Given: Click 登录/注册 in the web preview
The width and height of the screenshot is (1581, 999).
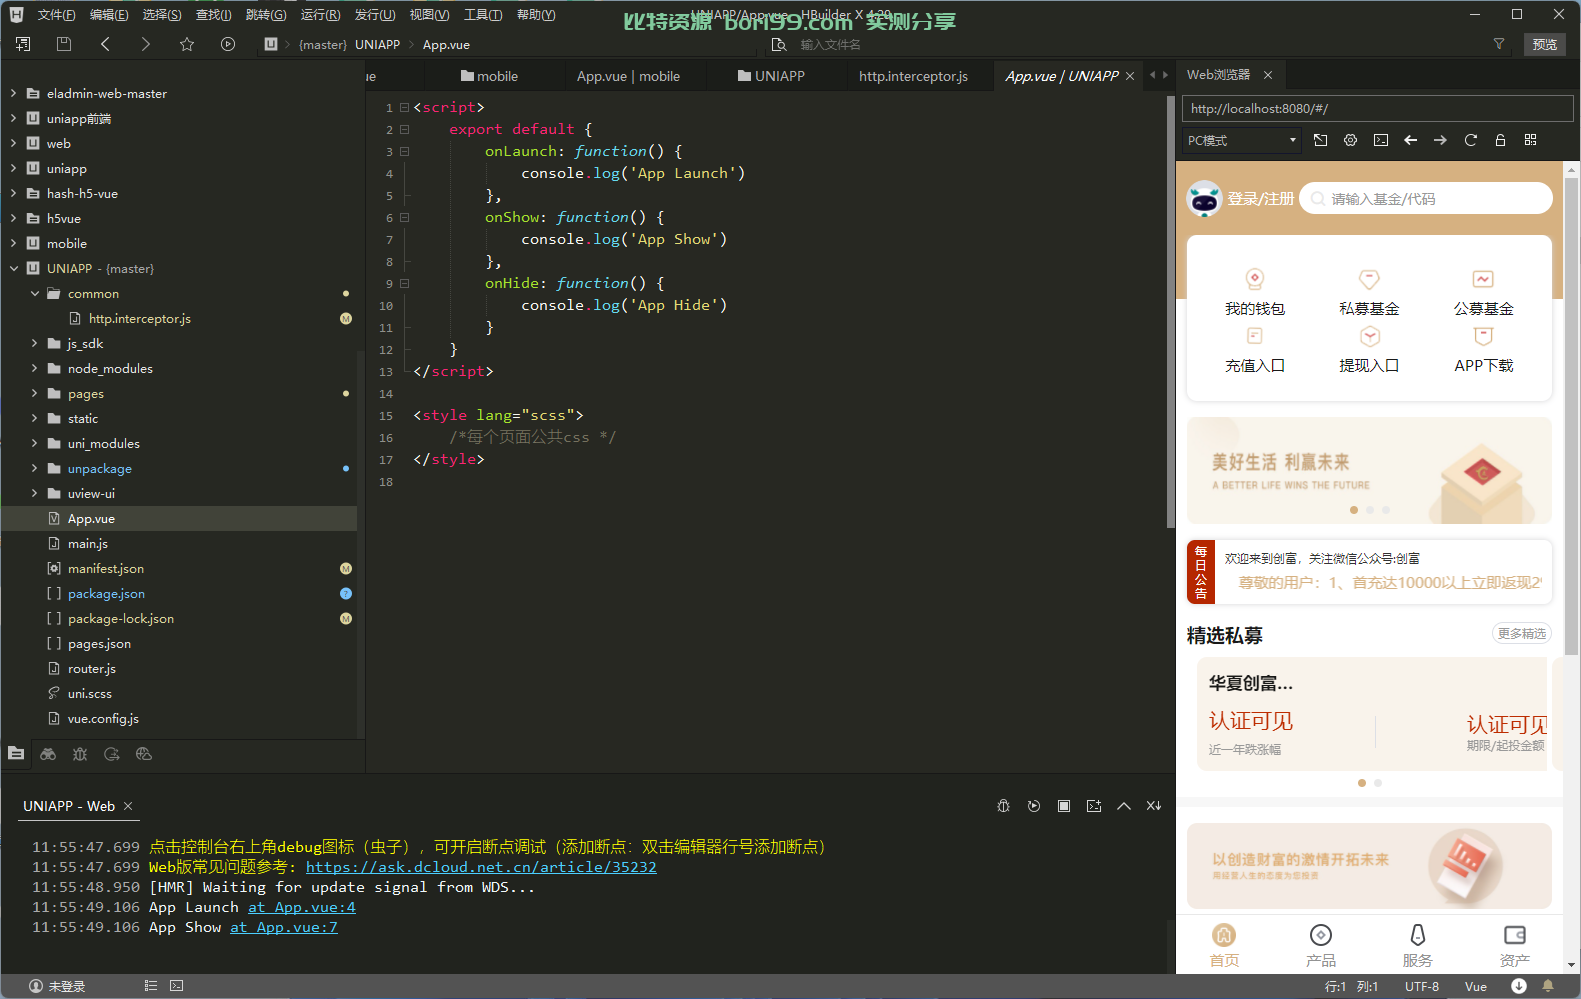Looking at the screenshot, I should coord(1260,199).
